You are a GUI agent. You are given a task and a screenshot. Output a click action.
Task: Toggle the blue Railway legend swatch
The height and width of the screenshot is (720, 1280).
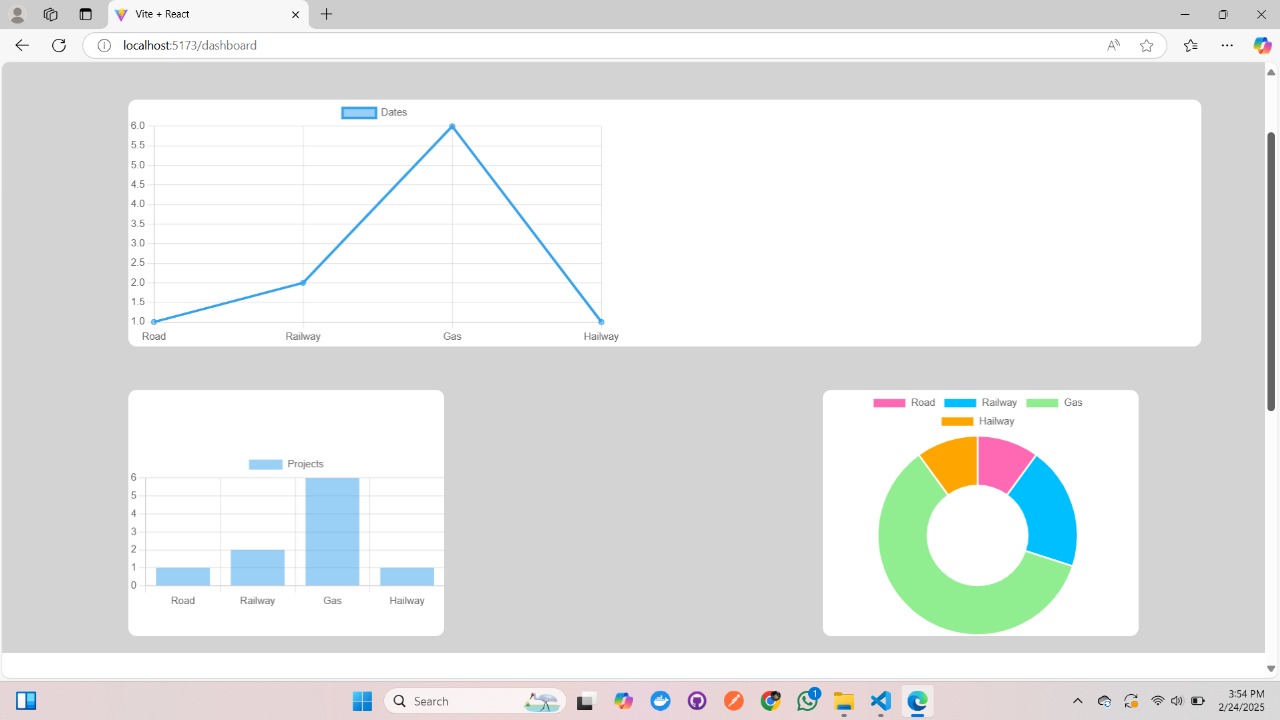(x=960, y=403)
